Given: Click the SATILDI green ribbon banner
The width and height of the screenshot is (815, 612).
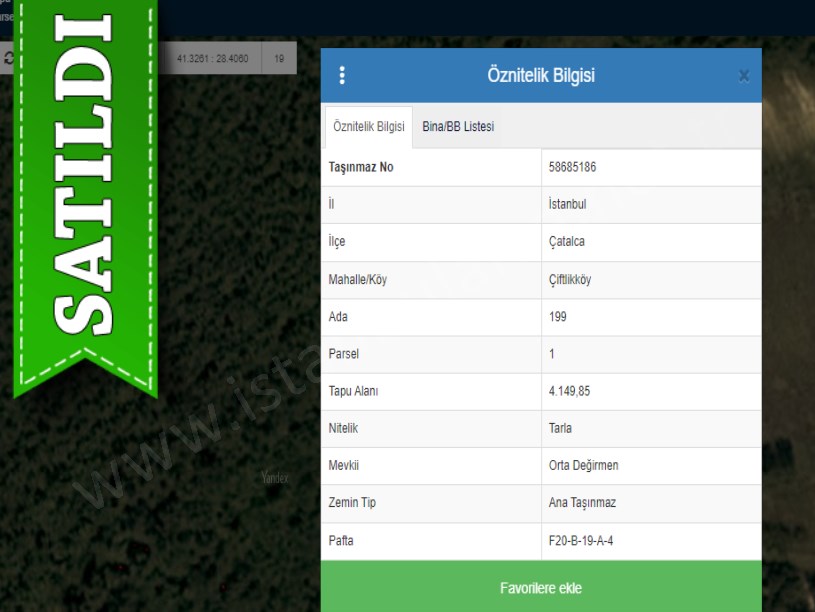Looking at the screenshot, I should pos(86,190).
